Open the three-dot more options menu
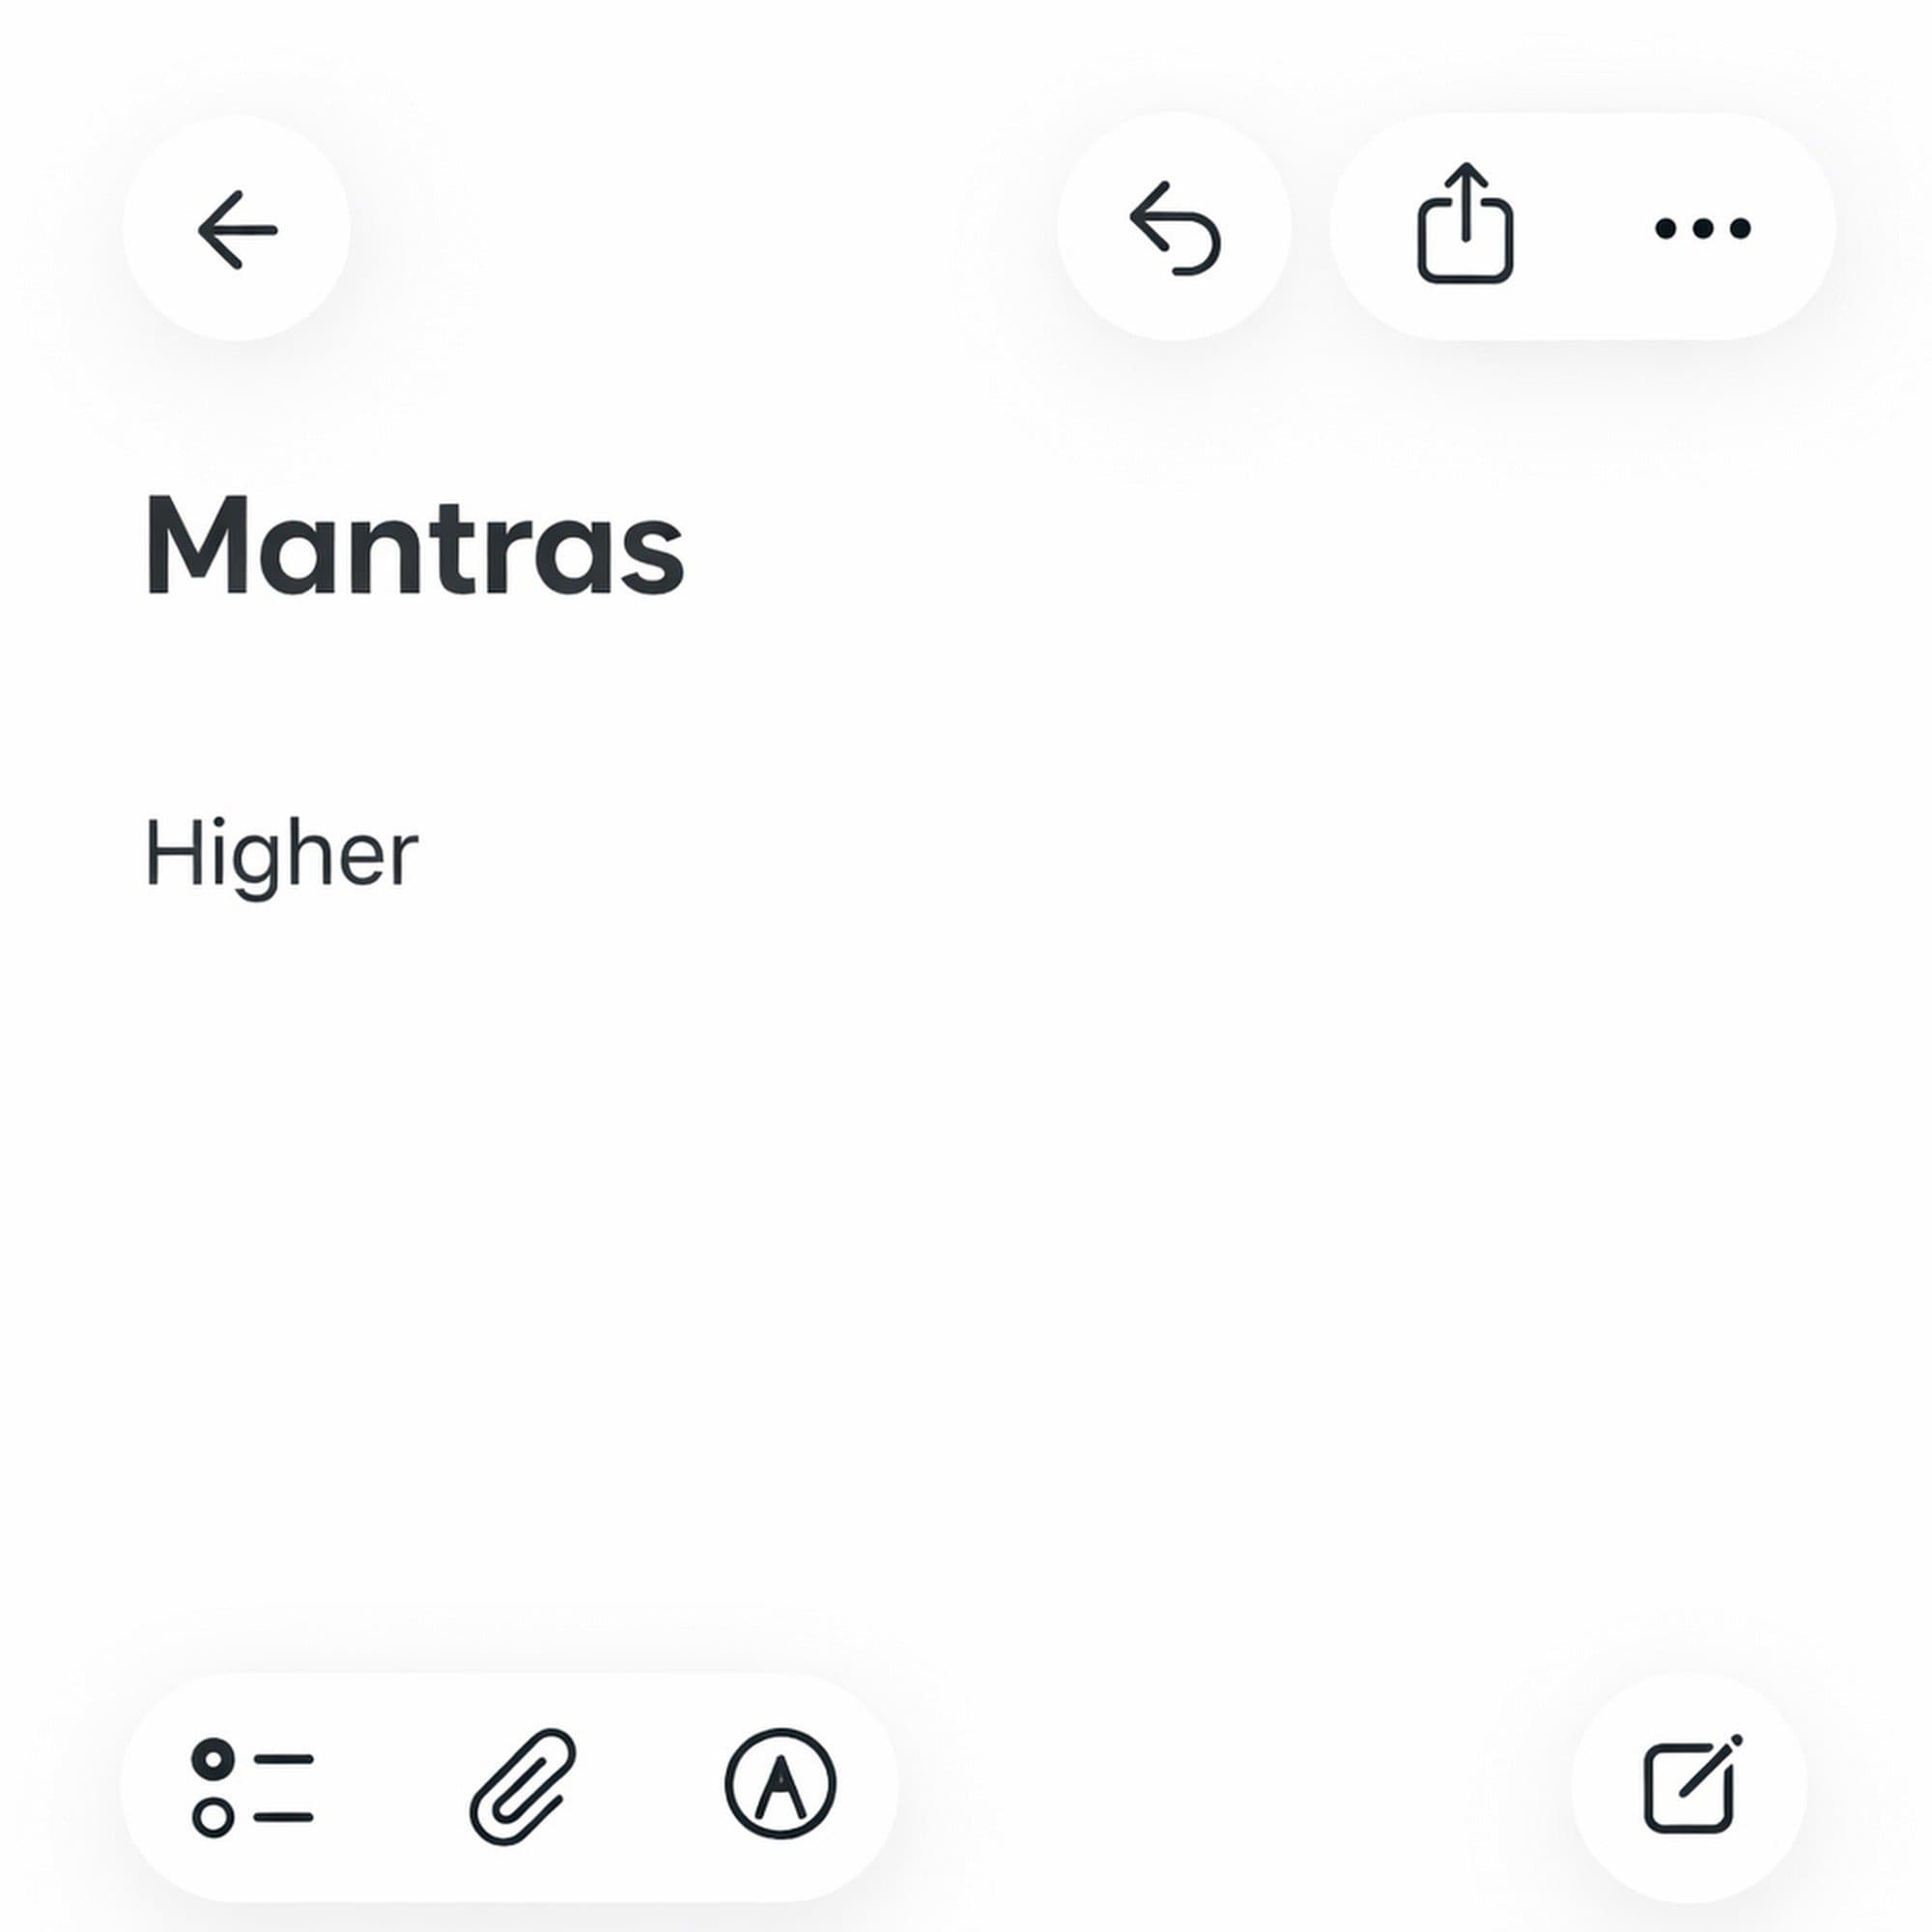This screenshot has width=1932, height=1932. 1702,229
